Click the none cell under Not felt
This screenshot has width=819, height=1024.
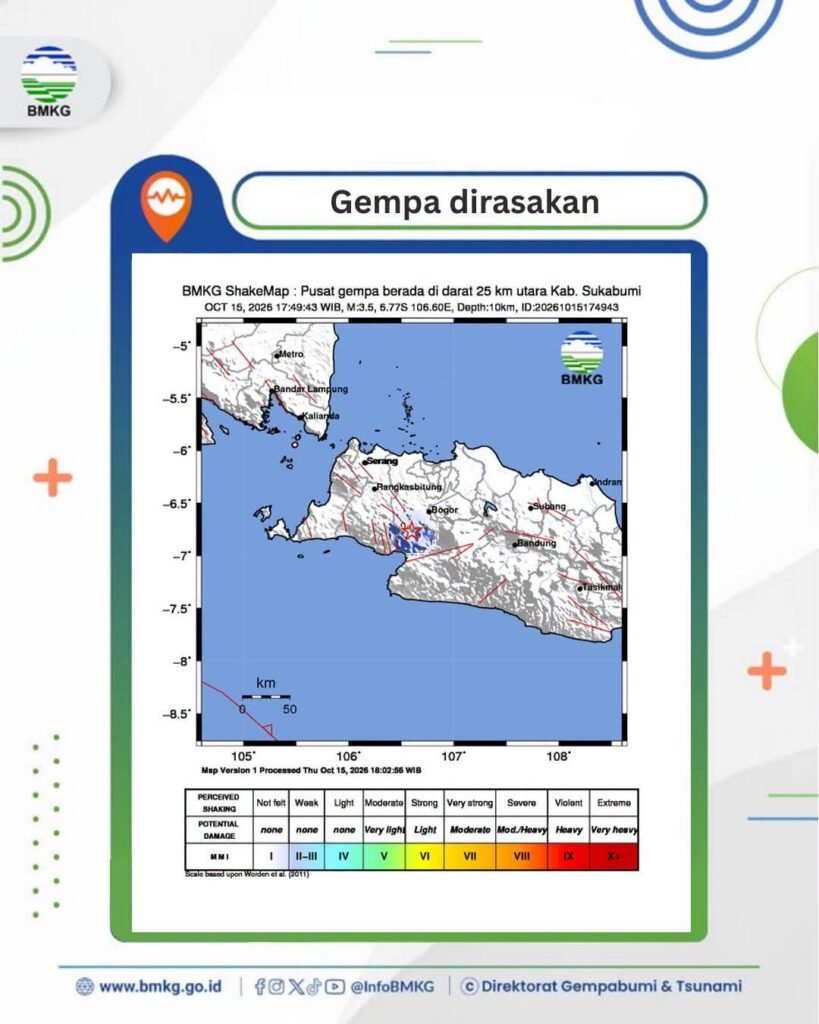pyautogui.click(x=271, y=829)
